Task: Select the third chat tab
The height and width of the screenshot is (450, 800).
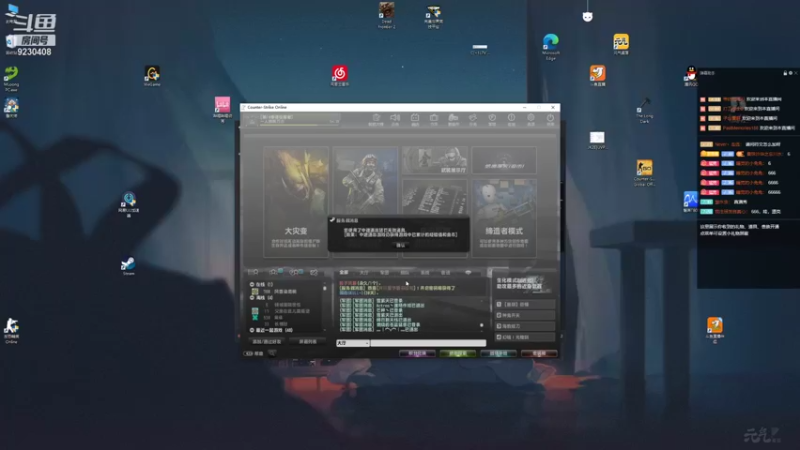Action: tap(384, 272)
